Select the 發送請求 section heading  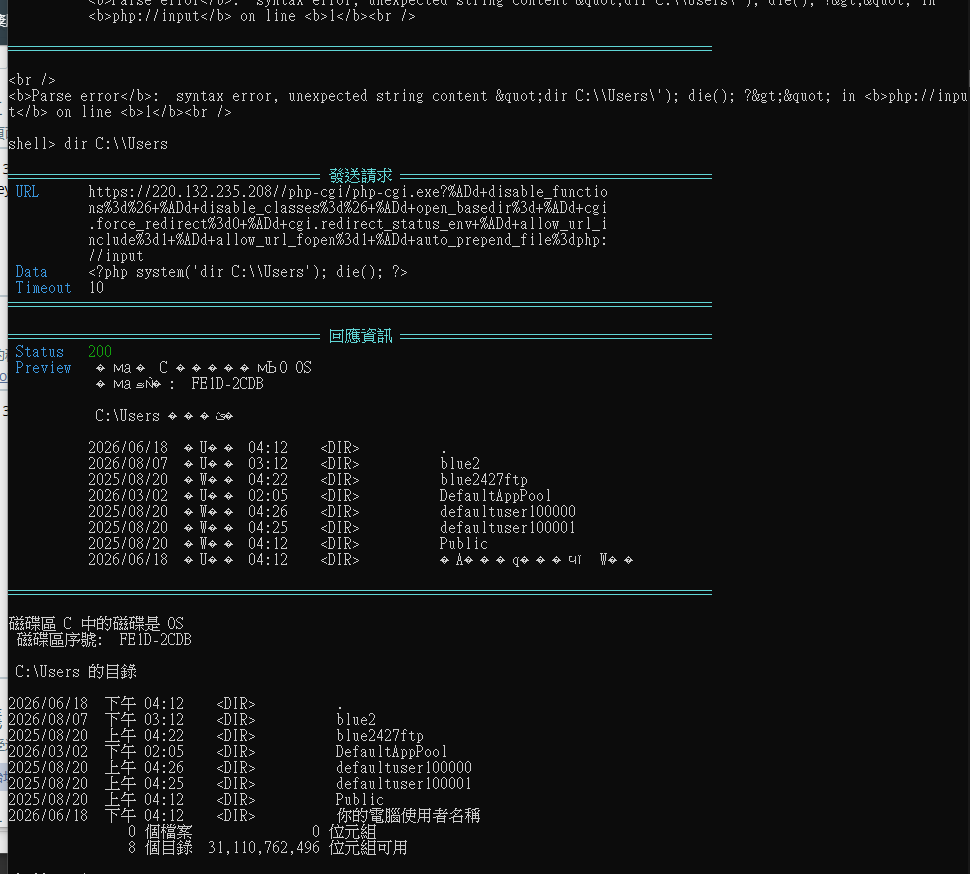(361, 176)
